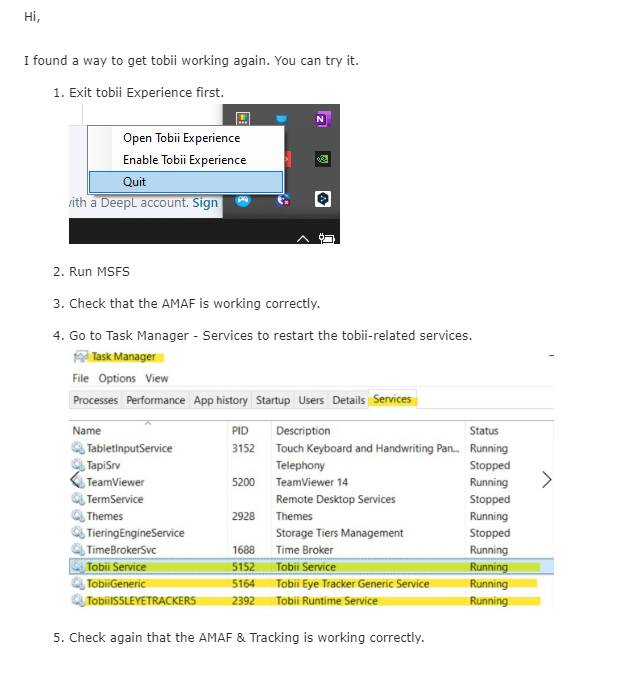Click the OneNote tray icon
The width and height of the screenshot is (640, 681).
(x=323, y=119)
